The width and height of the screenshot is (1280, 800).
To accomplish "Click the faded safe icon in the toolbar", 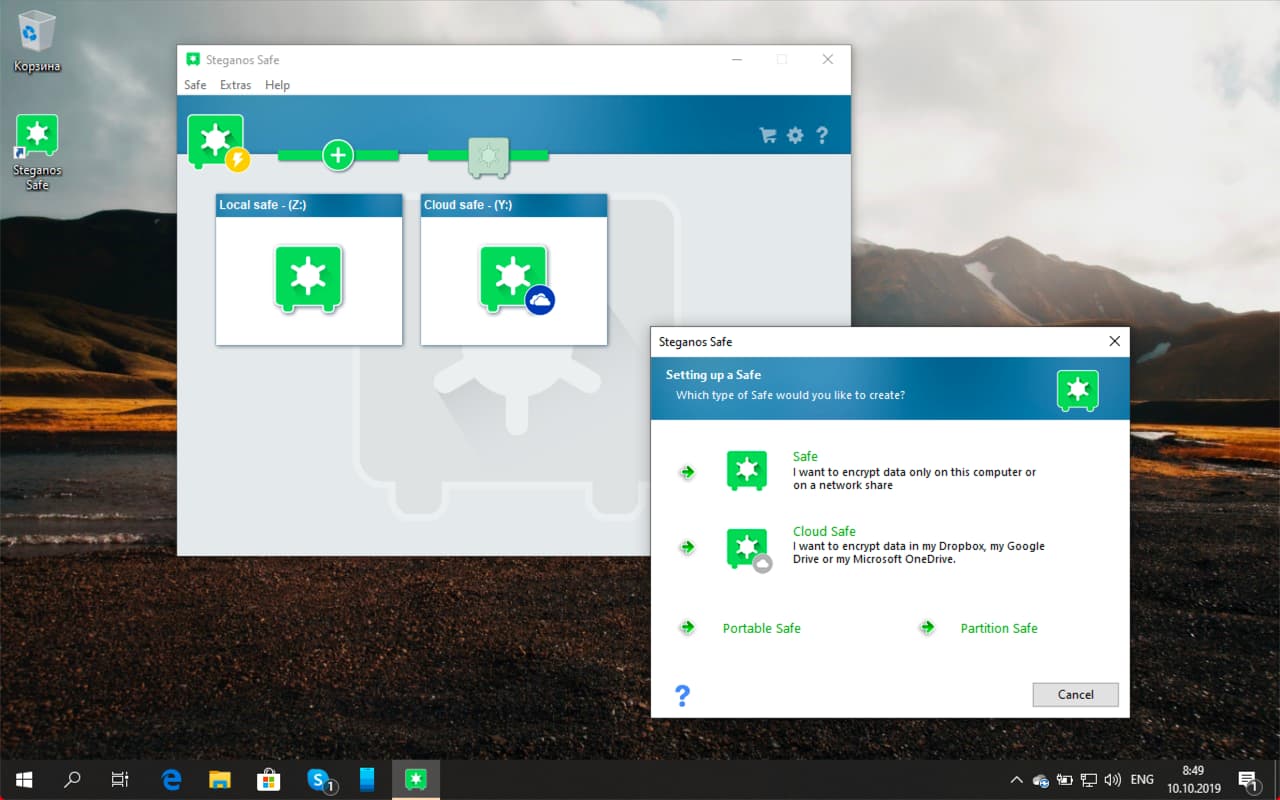I will tap(489, 156).
